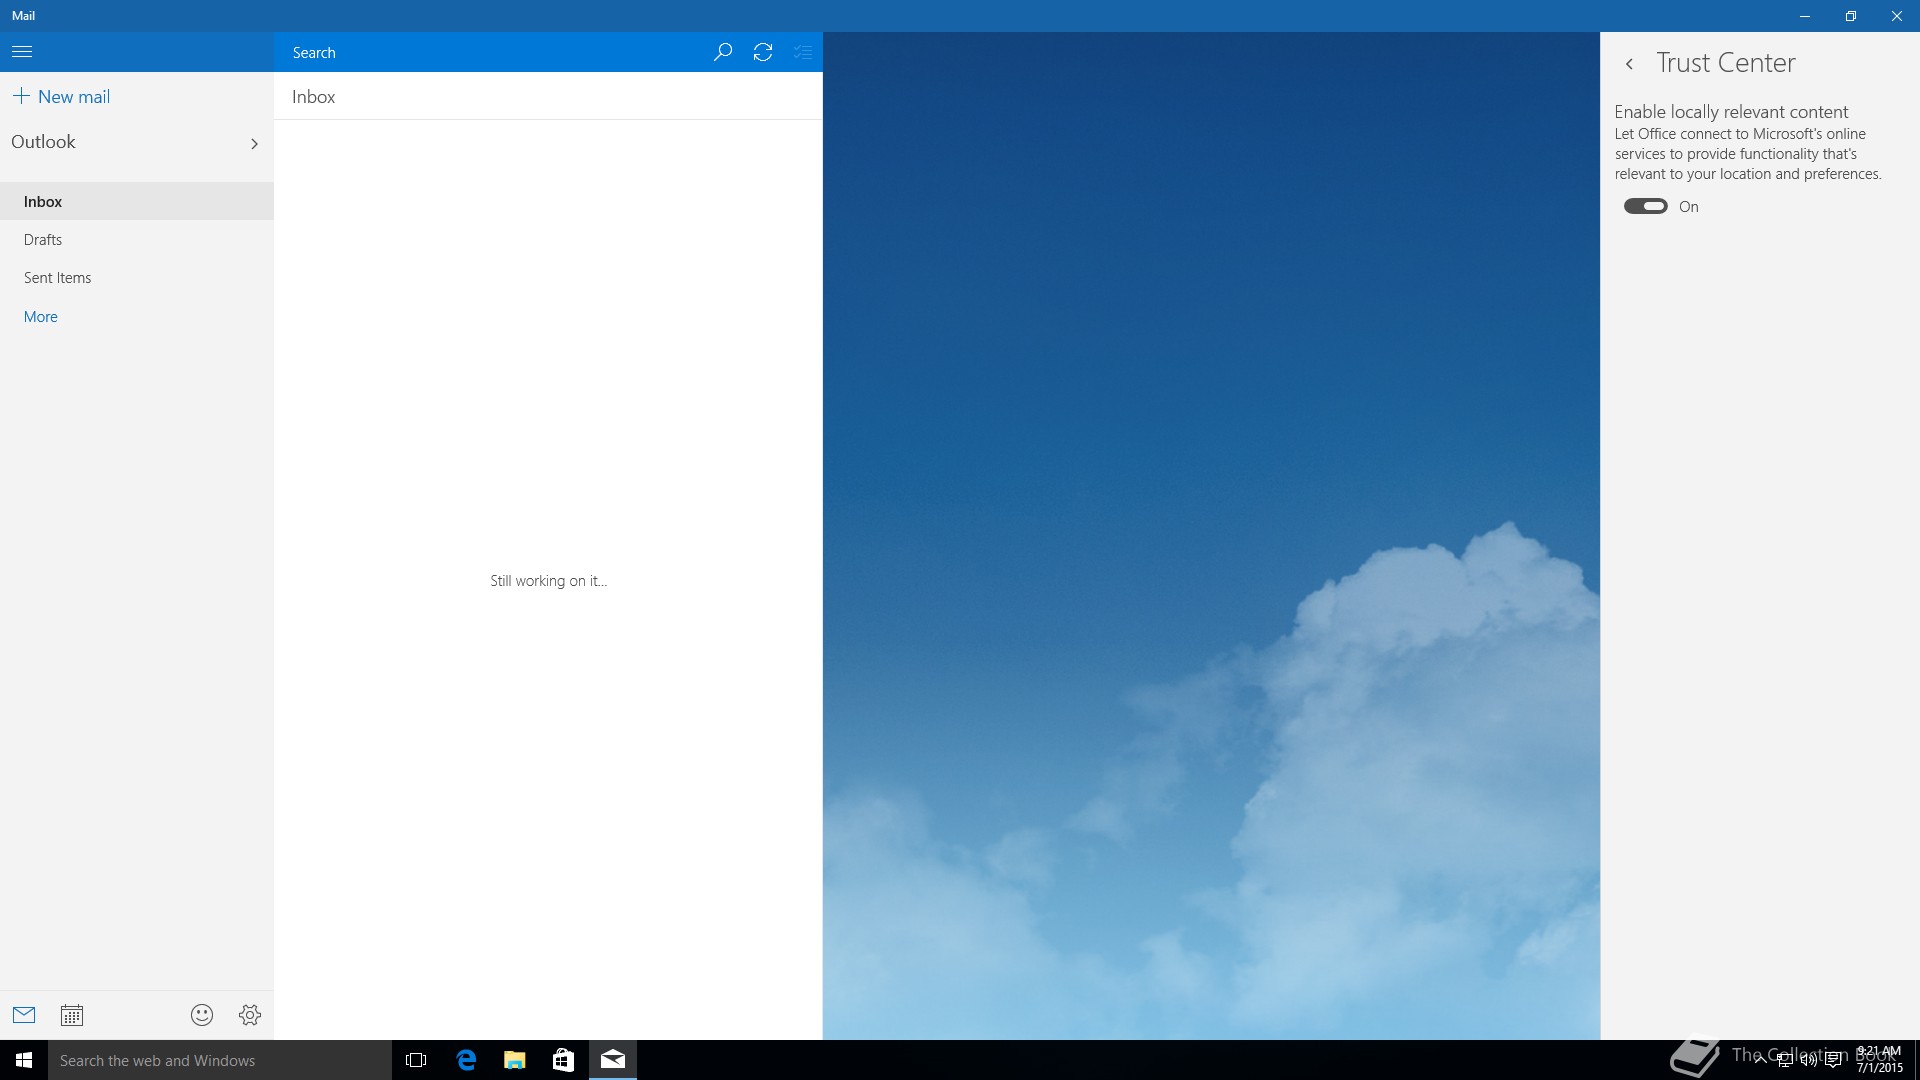
Task: Open Task View from the taskbar
Action: [x=416, y=1060]
